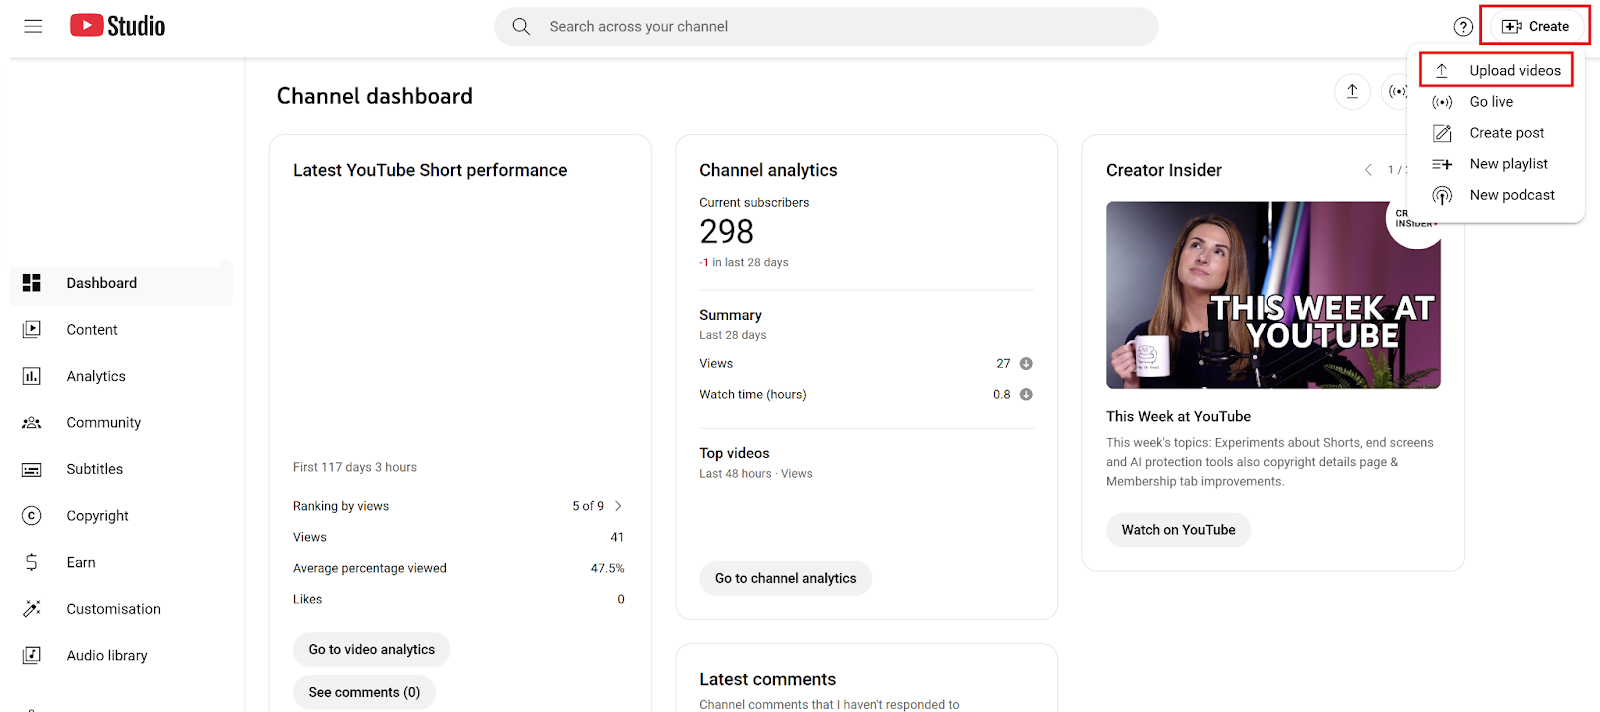Click See comments (0) button
The height and width of the screenshot is (712, 1600).
(x=364, y=693)
